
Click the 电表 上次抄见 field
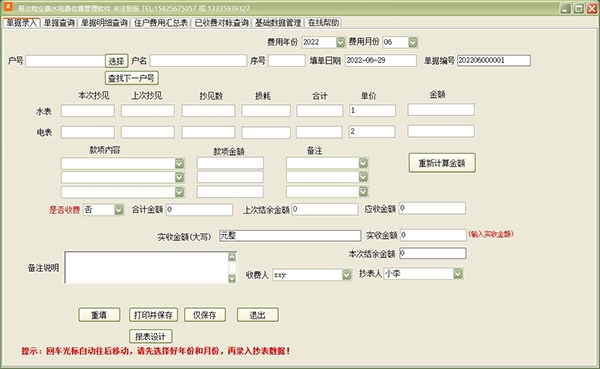pos(148,132)
